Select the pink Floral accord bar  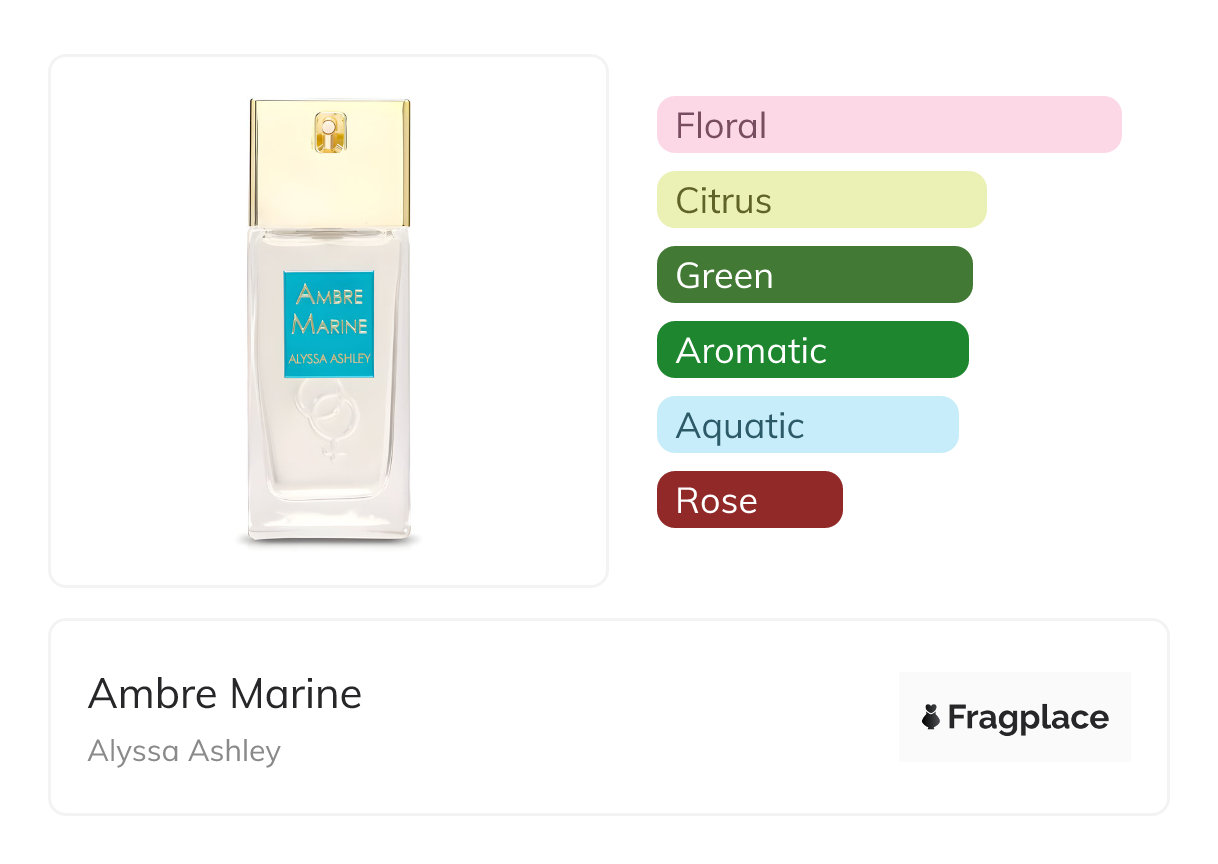click(888, 125)
